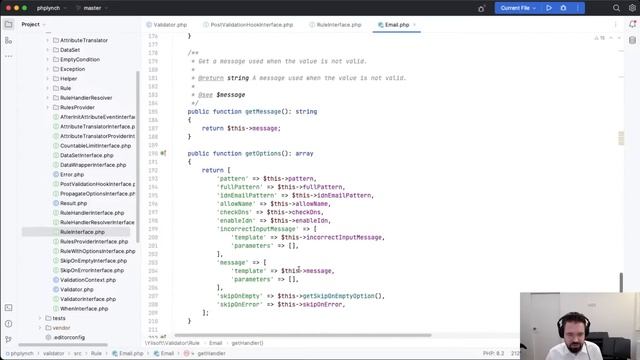Image resolution: width=640 pixels, height=360 pixels.
Task: Click the Email breadcrumb above status bar
Action: 216,343
